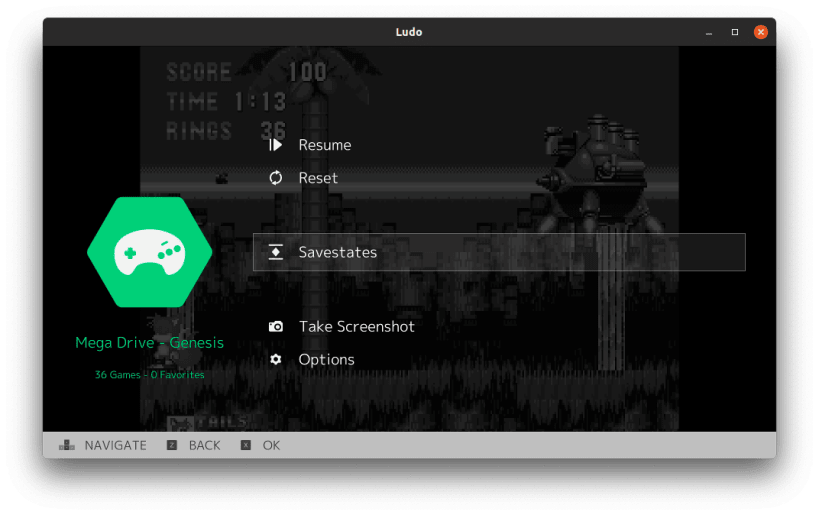Click the OK key X icon

[x=245, y=445]
